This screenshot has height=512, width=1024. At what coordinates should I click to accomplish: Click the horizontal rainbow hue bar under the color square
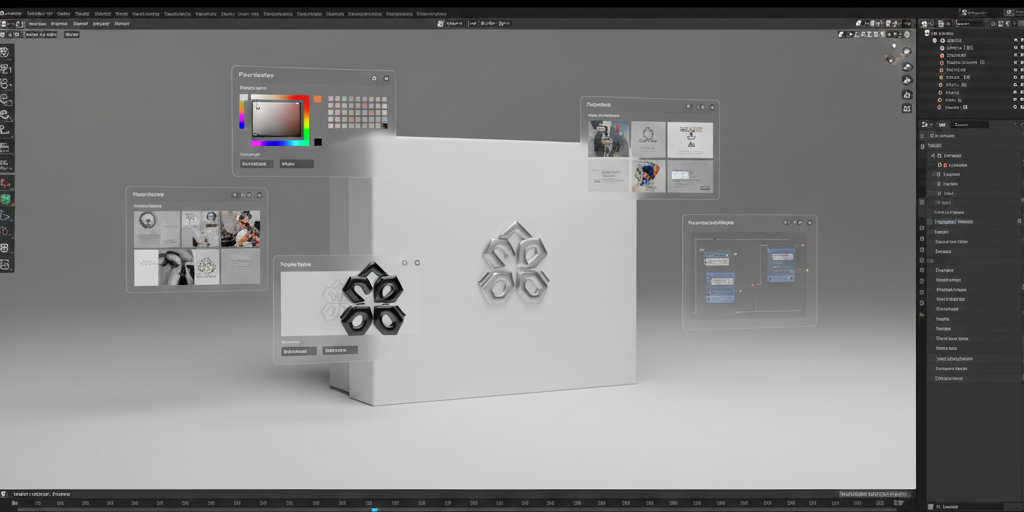click(x=280, y=143)
